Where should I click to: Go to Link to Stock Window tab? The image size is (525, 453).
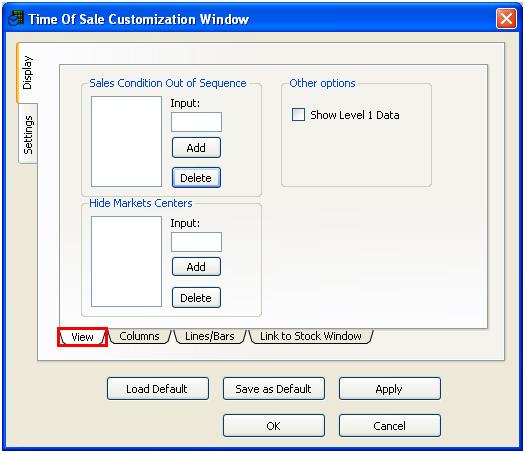[x=311, y=336]
